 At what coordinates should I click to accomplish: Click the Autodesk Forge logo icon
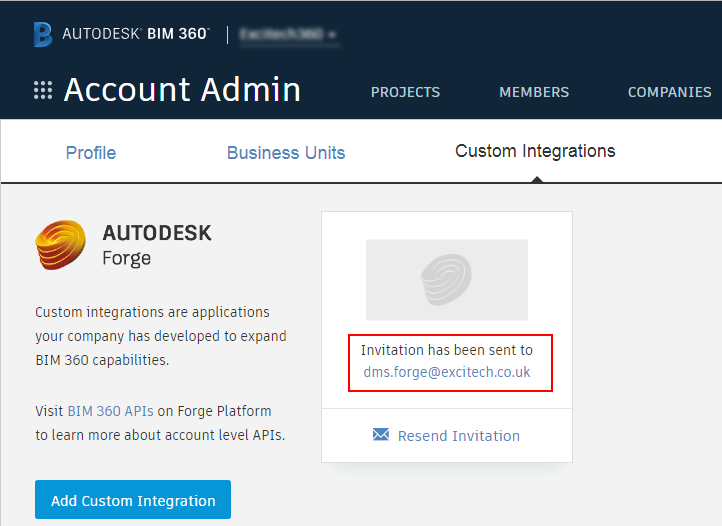61,246
